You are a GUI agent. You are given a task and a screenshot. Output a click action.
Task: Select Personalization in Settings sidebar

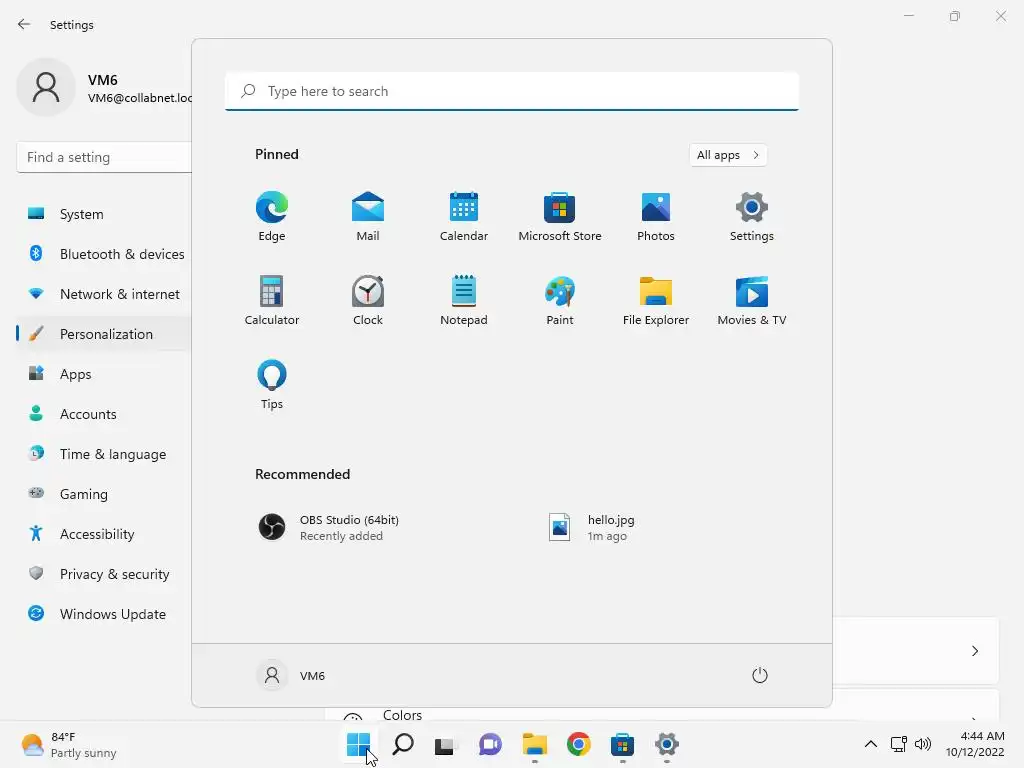pos(104,334)
